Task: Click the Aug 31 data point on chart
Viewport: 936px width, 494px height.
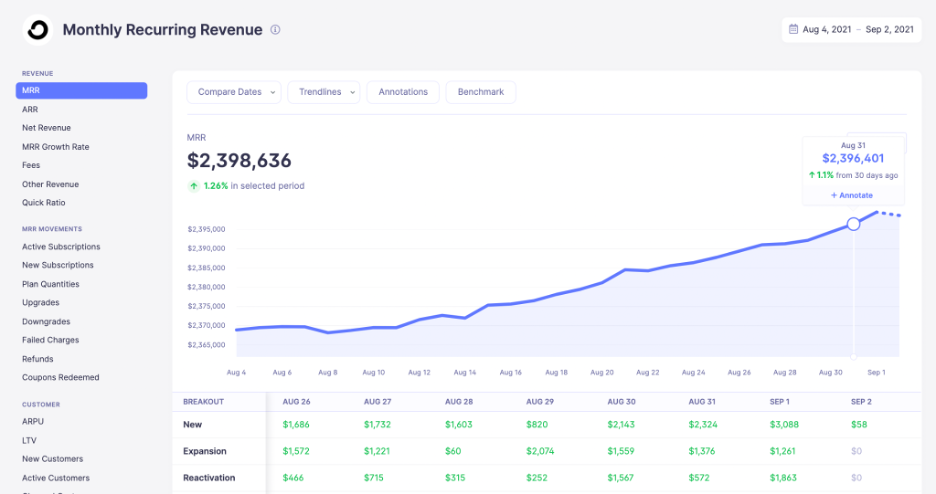Action: (853, 224)
